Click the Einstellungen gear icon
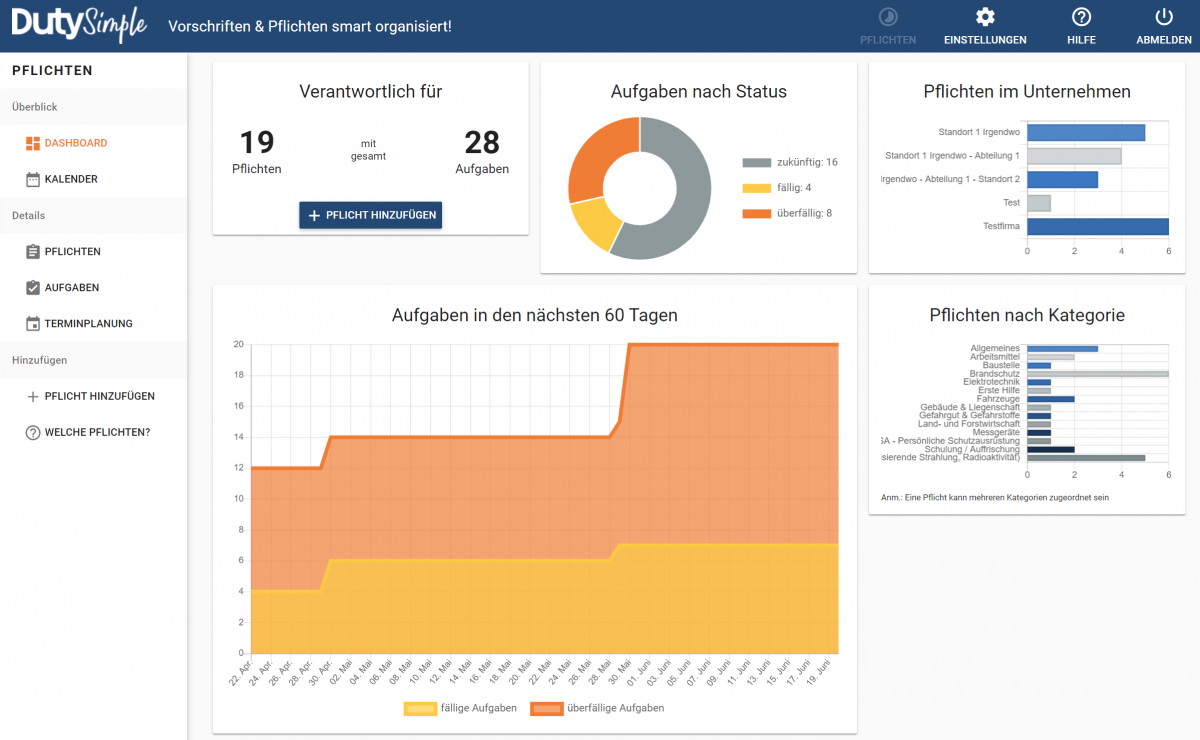The width and height of the screenshot is (1200, 740). point(985,17)
